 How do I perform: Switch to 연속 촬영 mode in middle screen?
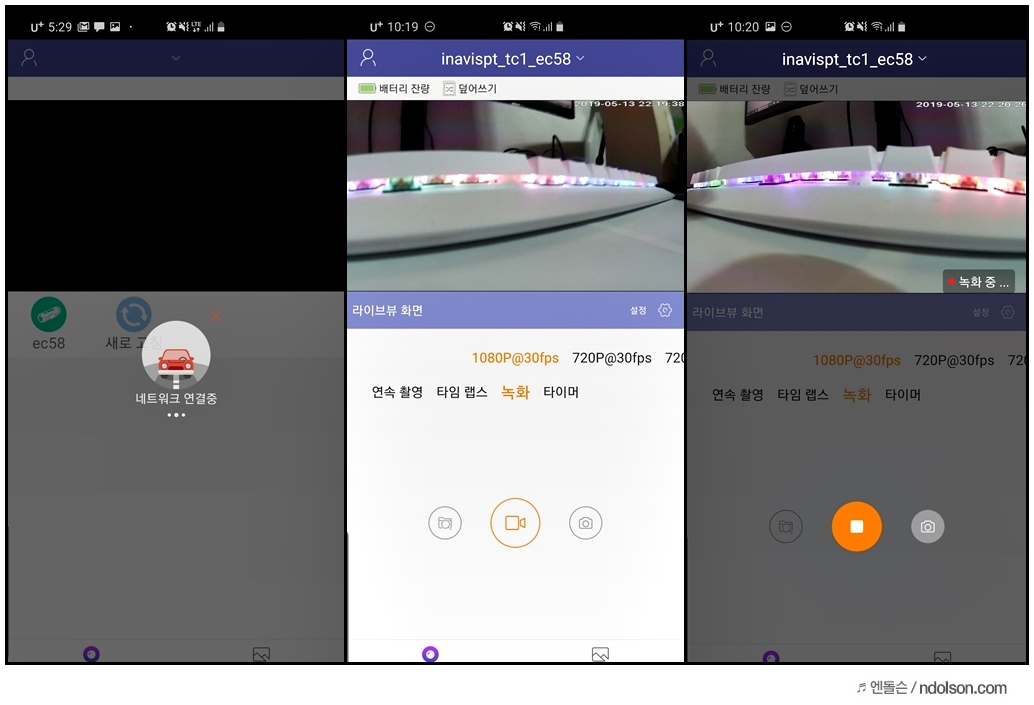click(397, 392)
